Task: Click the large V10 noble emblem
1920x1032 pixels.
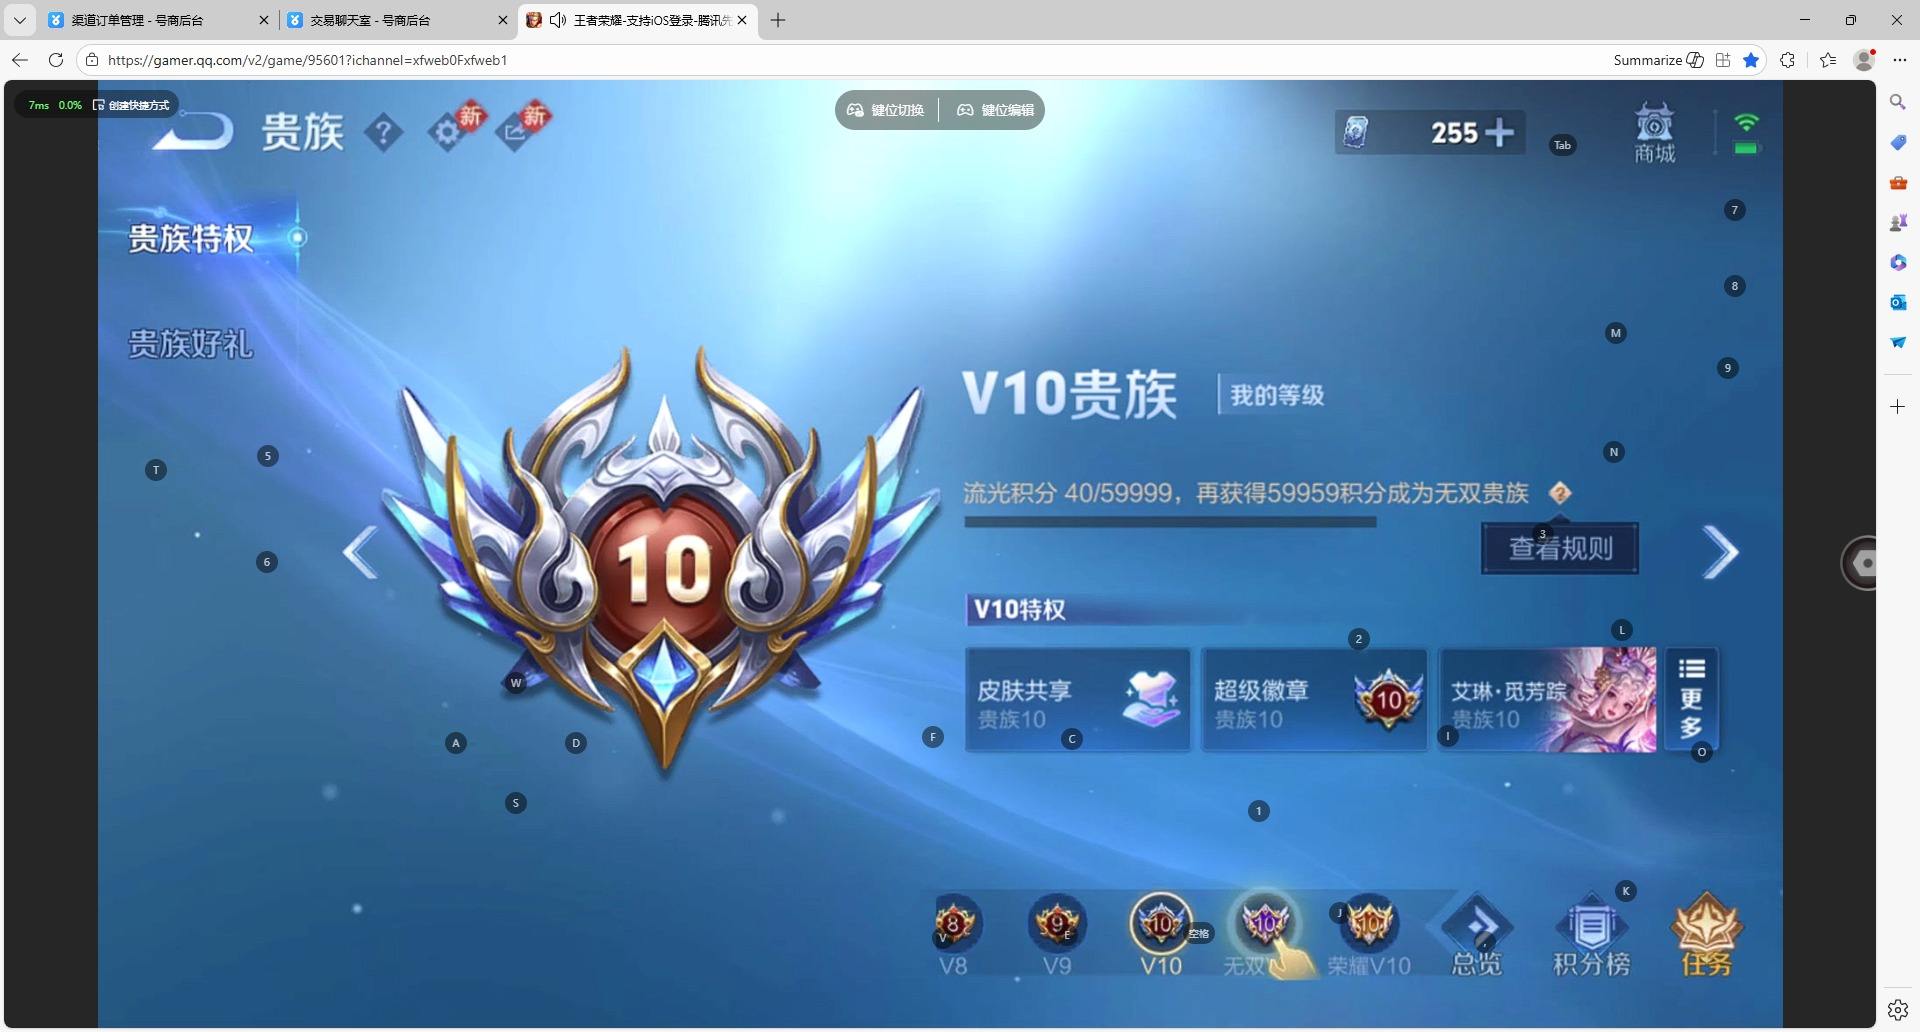Action: pyautogui.click(x=662, y=560)
